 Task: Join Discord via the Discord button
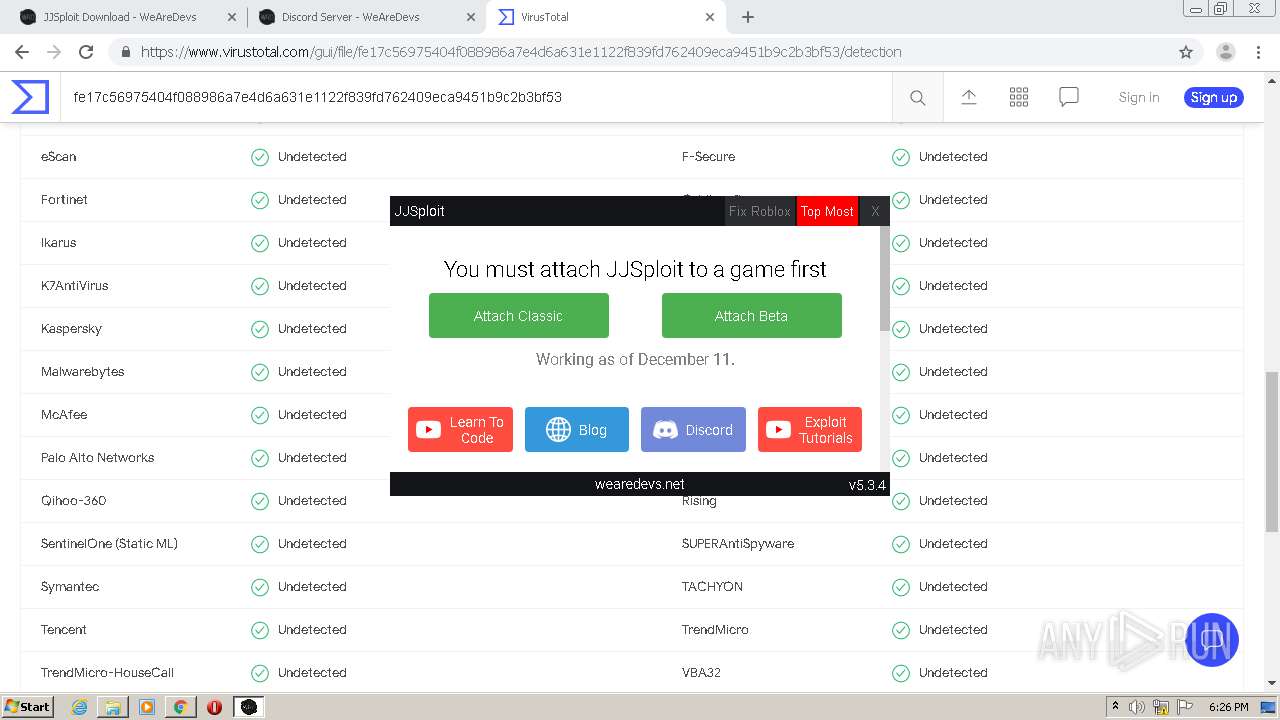[693, 430]
